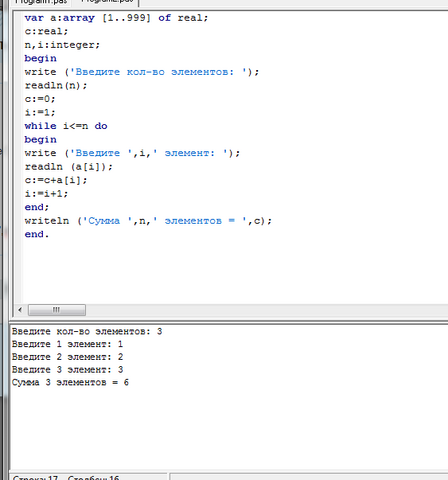Place cursor at final 'end.' line
The height and width of the screenshot is (480, 448).
[x=37, y=234]
